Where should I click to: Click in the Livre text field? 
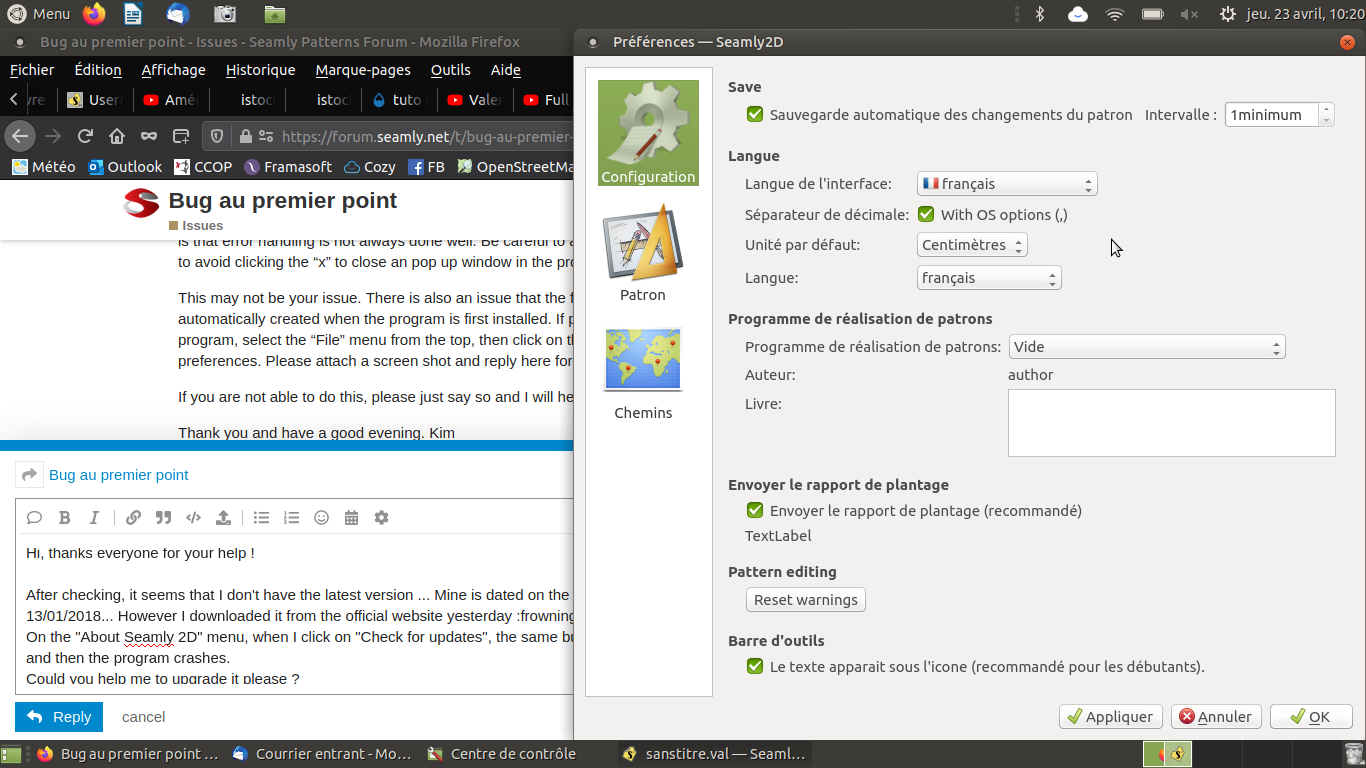(x=1171, y=423)
